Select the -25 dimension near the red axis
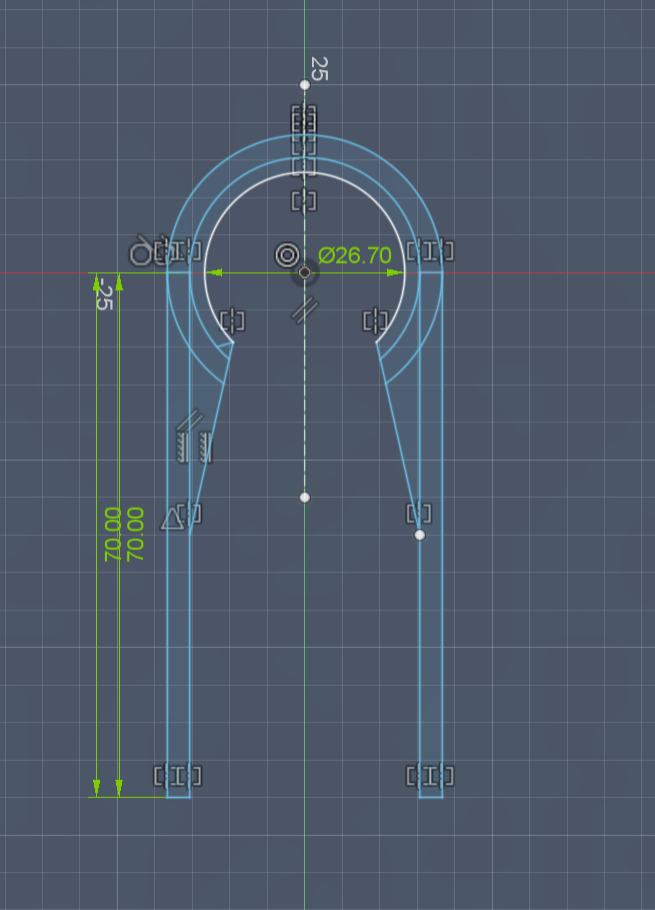Screen dimensions: 655x910 coord(103,294)
